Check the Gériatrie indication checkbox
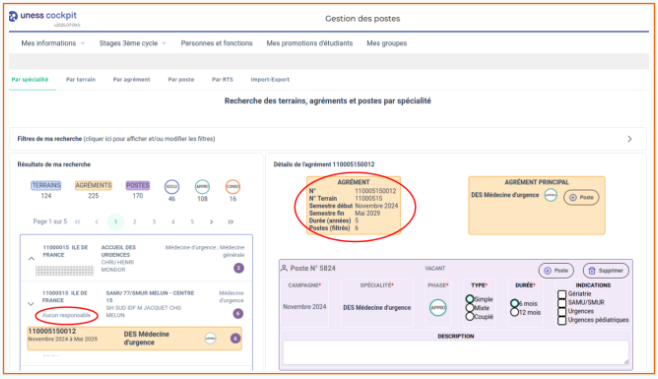The width and height of the screenshot is (658, 379). [562, 294]
